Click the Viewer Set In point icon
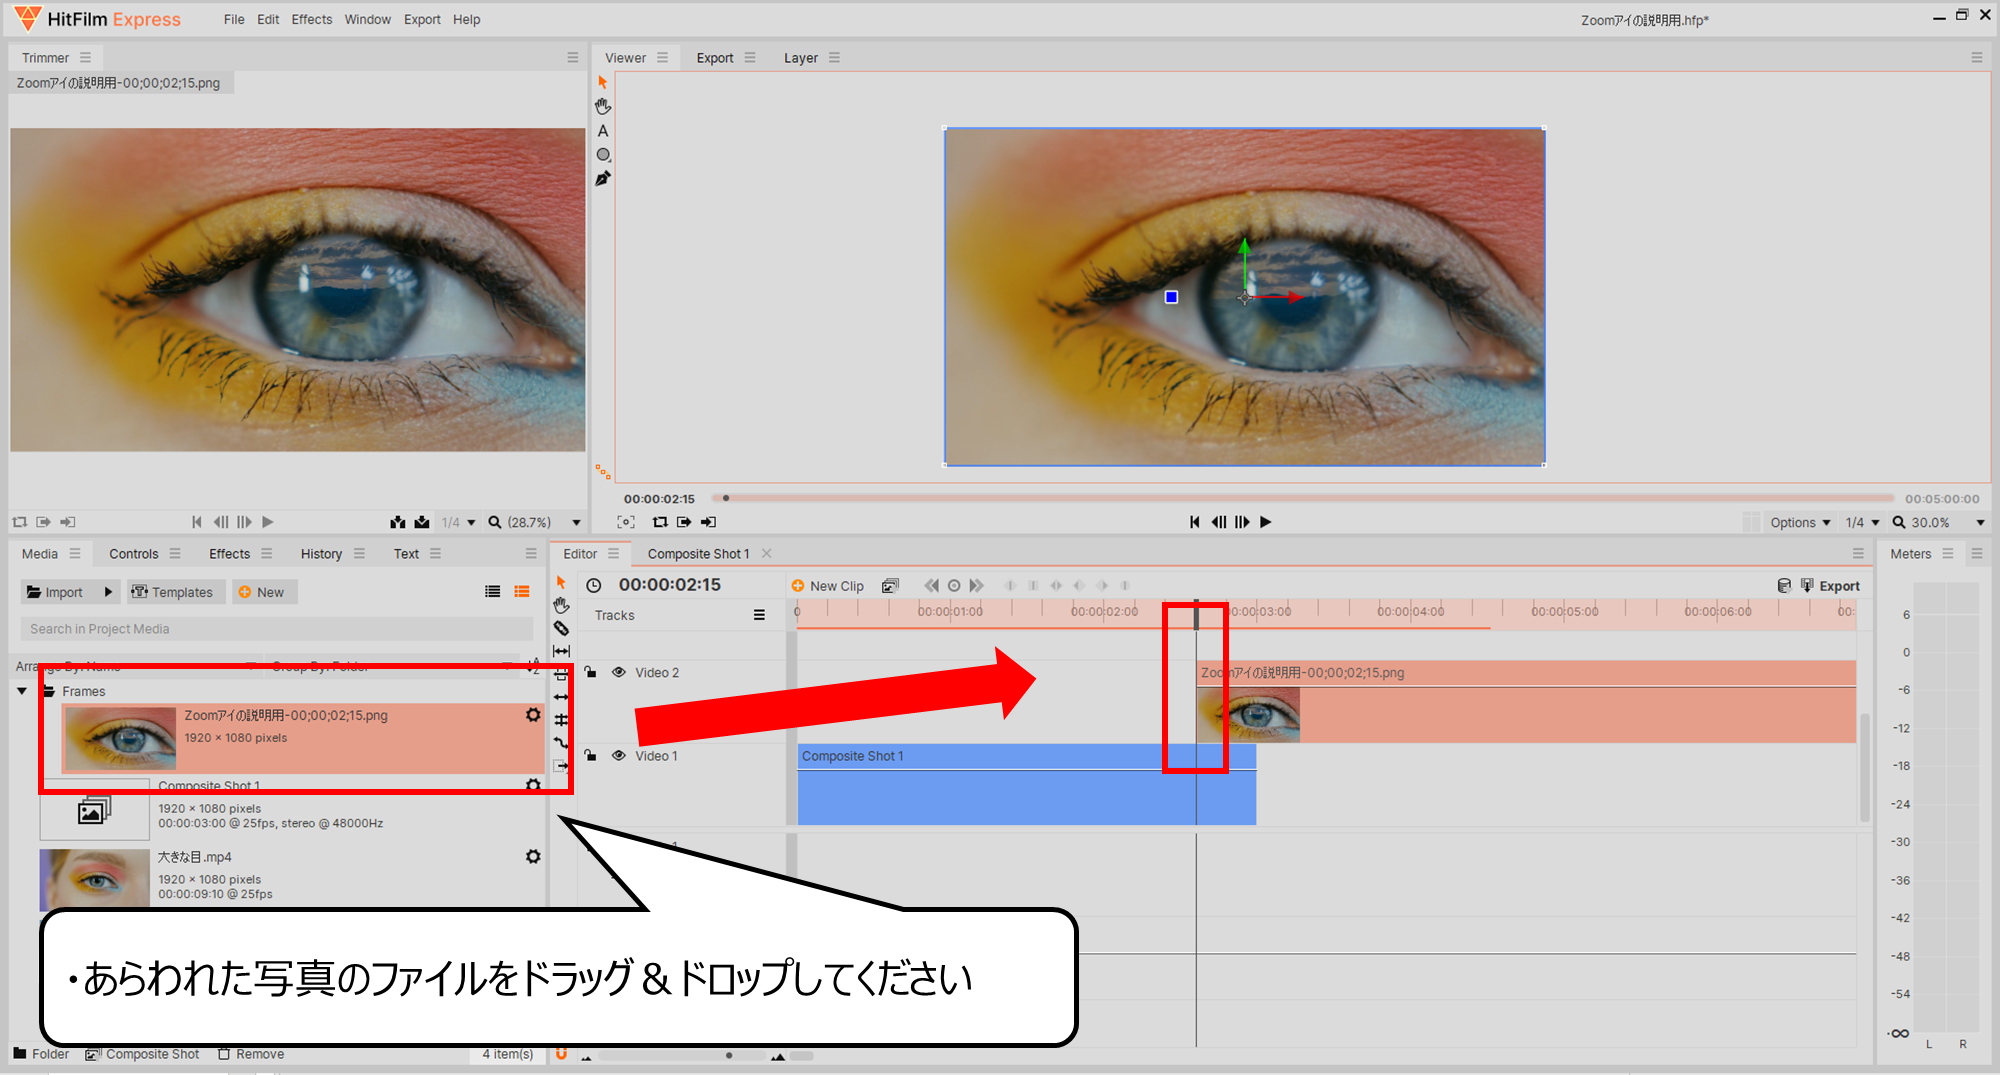Image resolution: width=2000 pixels, height=1075 pixels. [684, 522]
